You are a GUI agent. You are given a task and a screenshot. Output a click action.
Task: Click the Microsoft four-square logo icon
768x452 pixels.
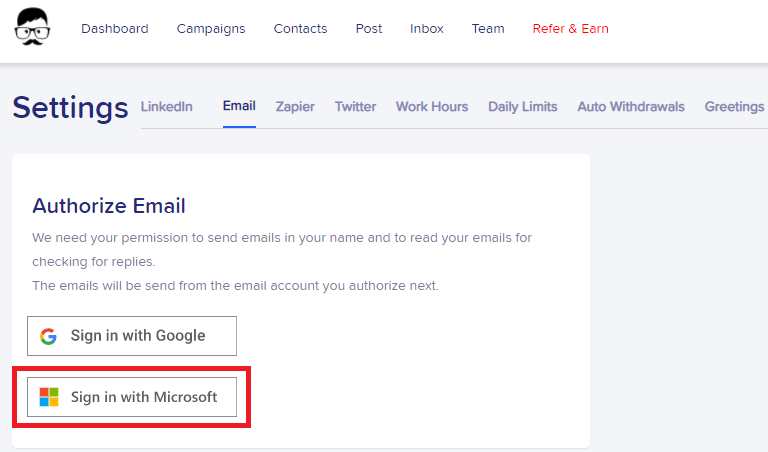(49, 397)
